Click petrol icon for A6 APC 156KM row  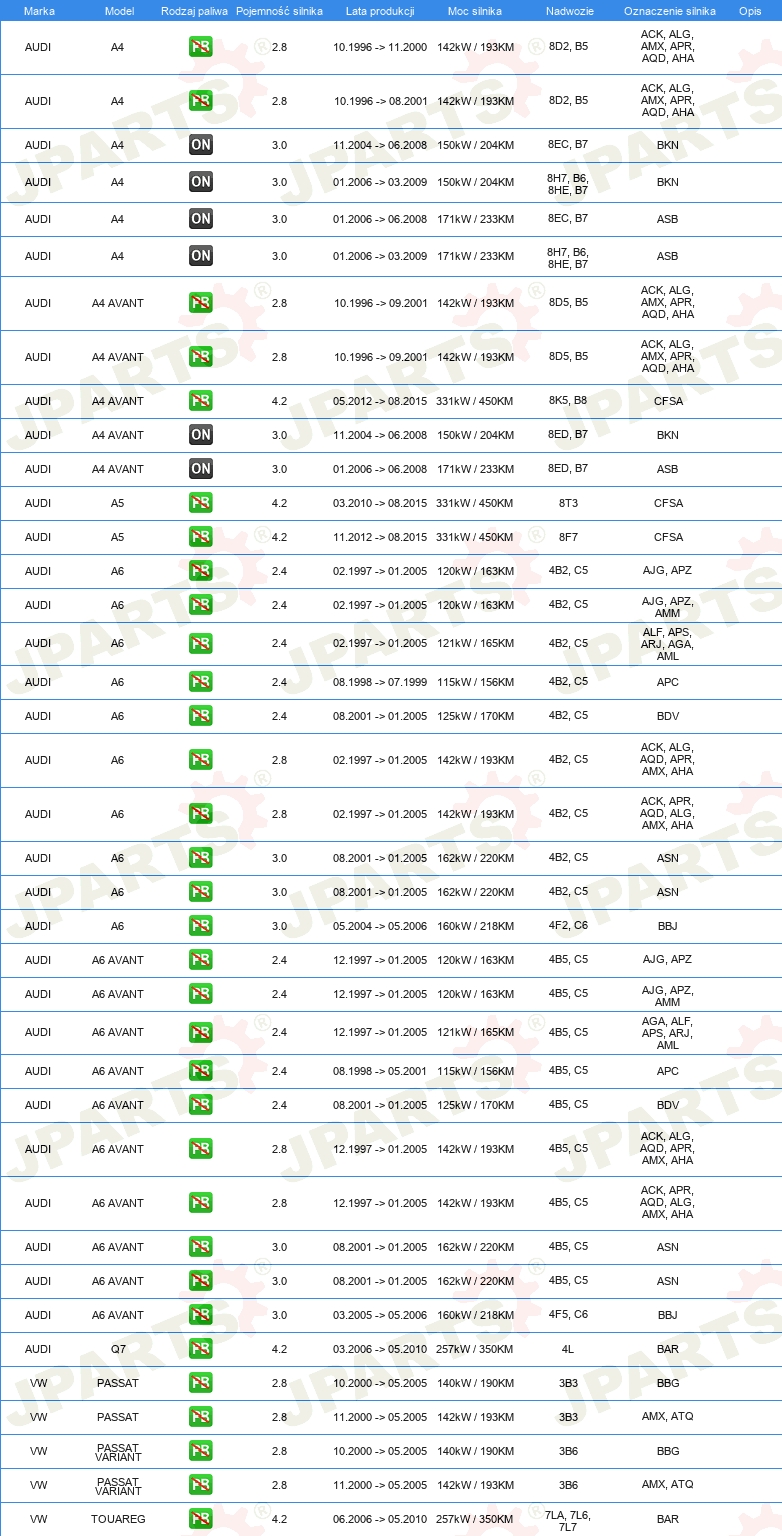click(x=201, y=682)
